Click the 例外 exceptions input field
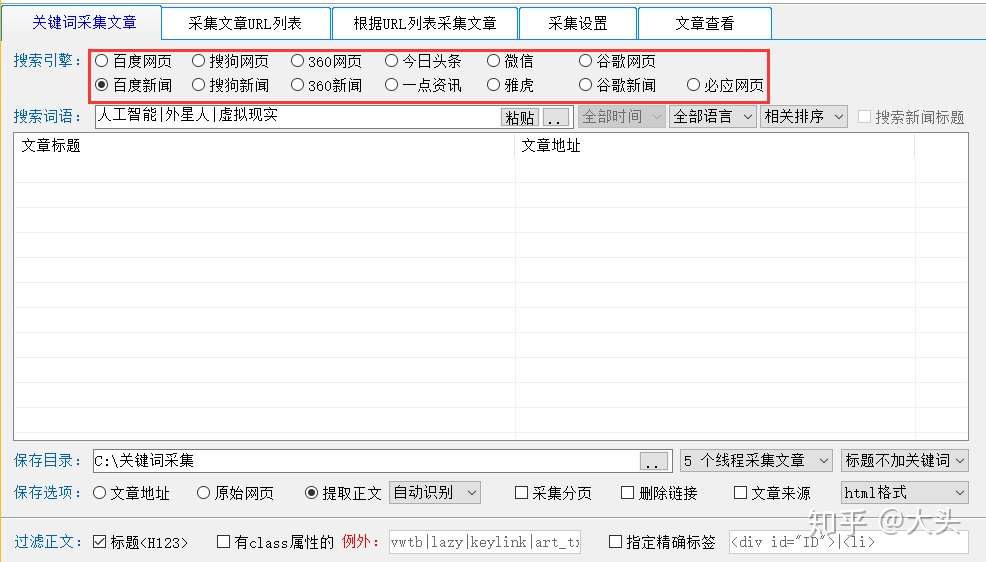 pyautogui.click(x=485, y=542)
